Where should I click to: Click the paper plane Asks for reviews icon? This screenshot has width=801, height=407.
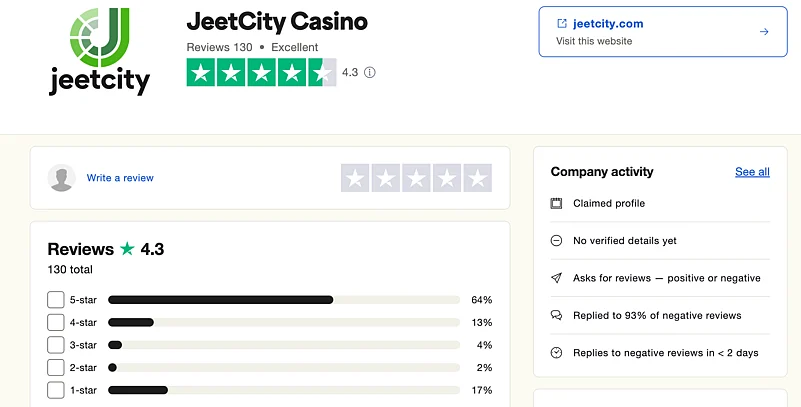[x=557, y=278]
